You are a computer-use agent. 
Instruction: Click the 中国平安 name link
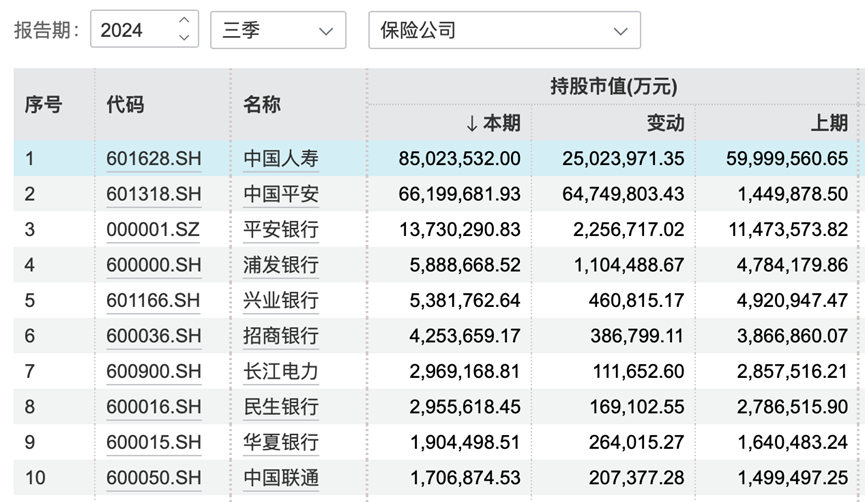280,193
